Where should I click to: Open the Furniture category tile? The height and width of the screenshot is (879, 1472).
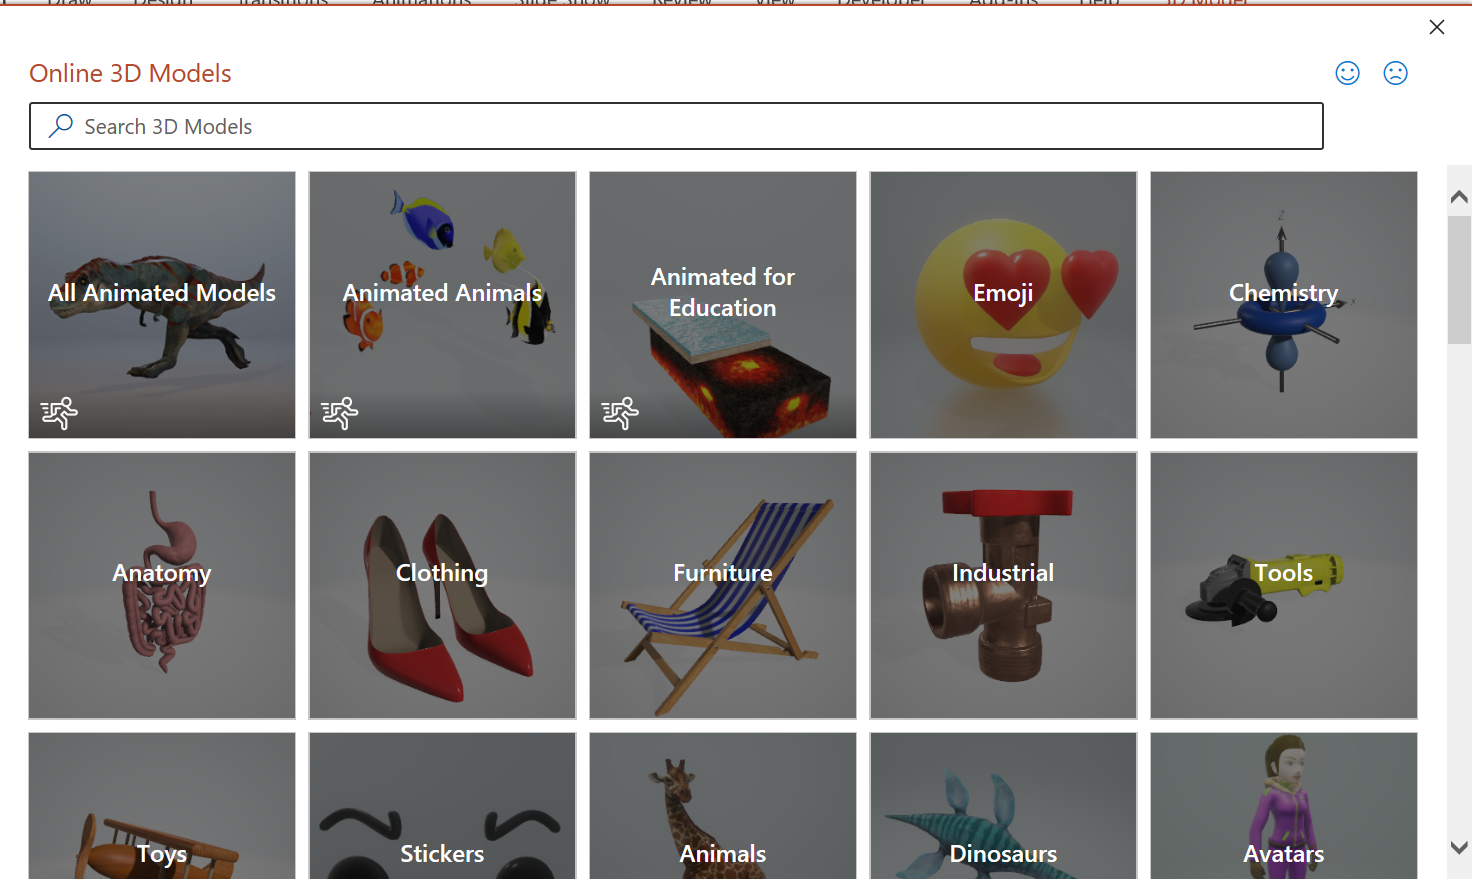click(x=723, y=585)
